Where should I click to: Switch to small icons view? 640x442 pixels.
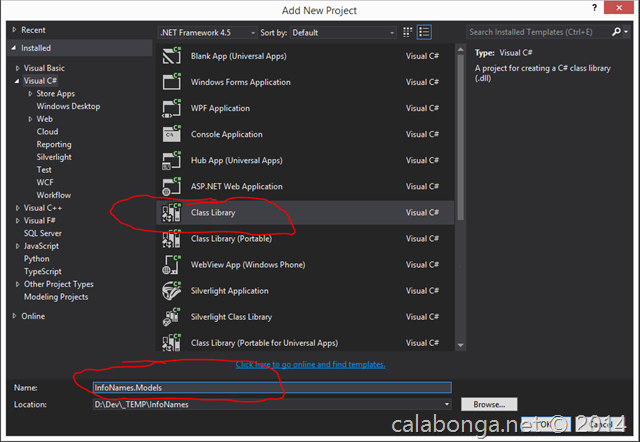[407, 32]
